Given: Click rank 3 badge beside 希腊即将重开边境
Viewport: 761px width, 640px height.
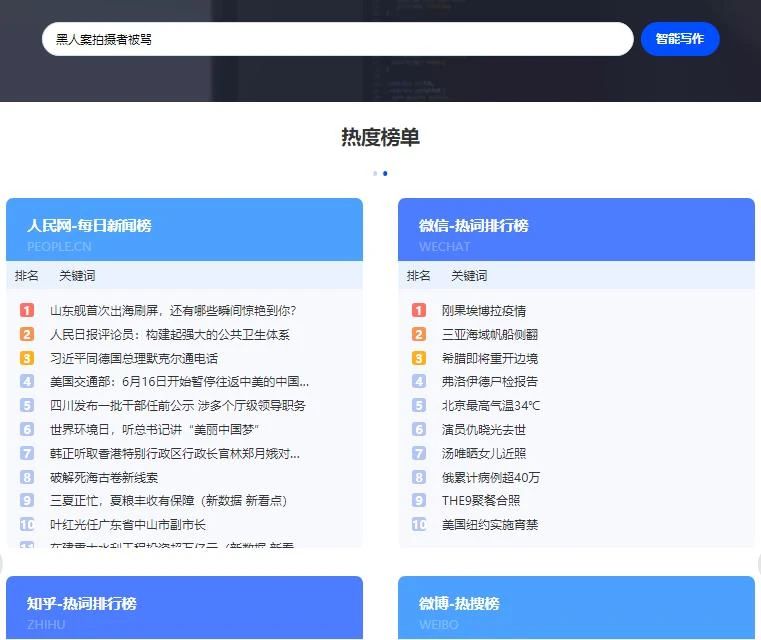Looking at the screenshot, I should (x=418, y=358).
